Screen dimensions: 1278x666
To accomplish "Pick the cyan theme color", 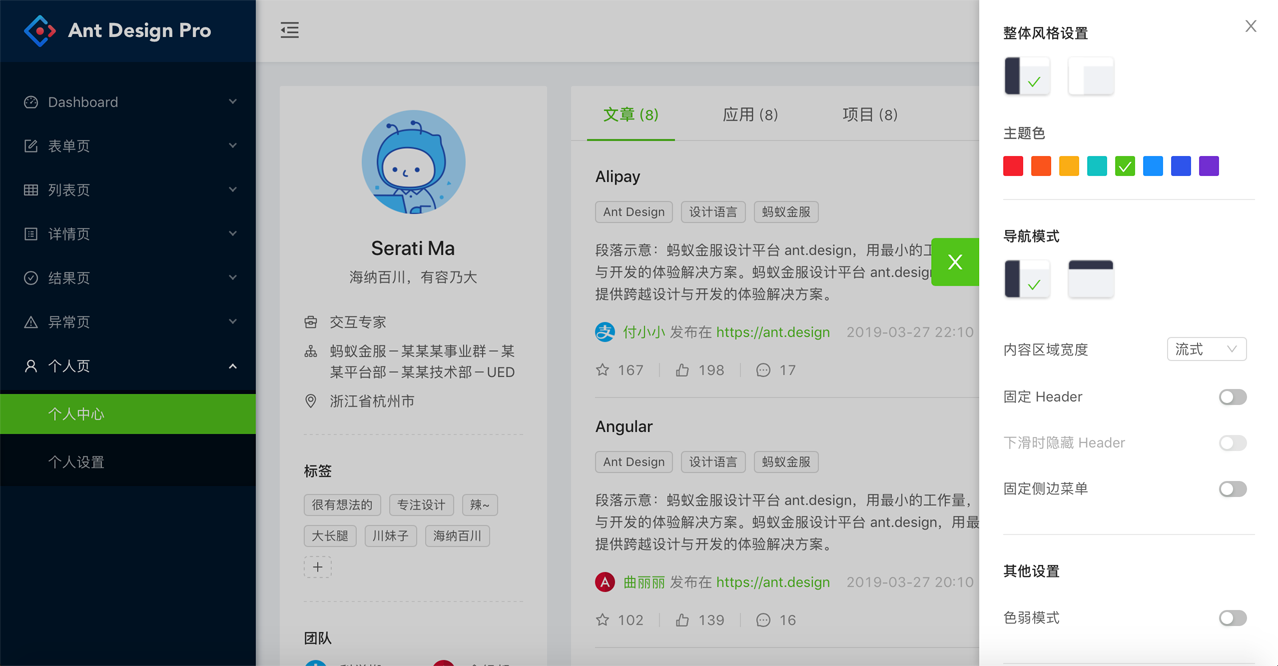I will (x=1097, y=166).
